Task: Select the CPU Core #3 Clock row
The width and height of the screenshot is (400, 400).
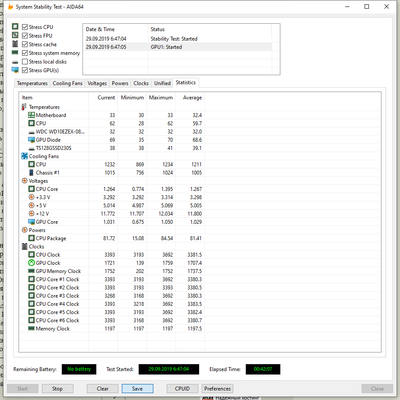Action: tap(112, 296)
